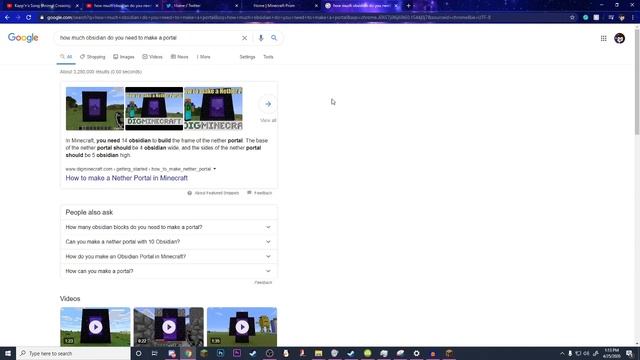Close the Minecraft Home tab

pos(316,6)
